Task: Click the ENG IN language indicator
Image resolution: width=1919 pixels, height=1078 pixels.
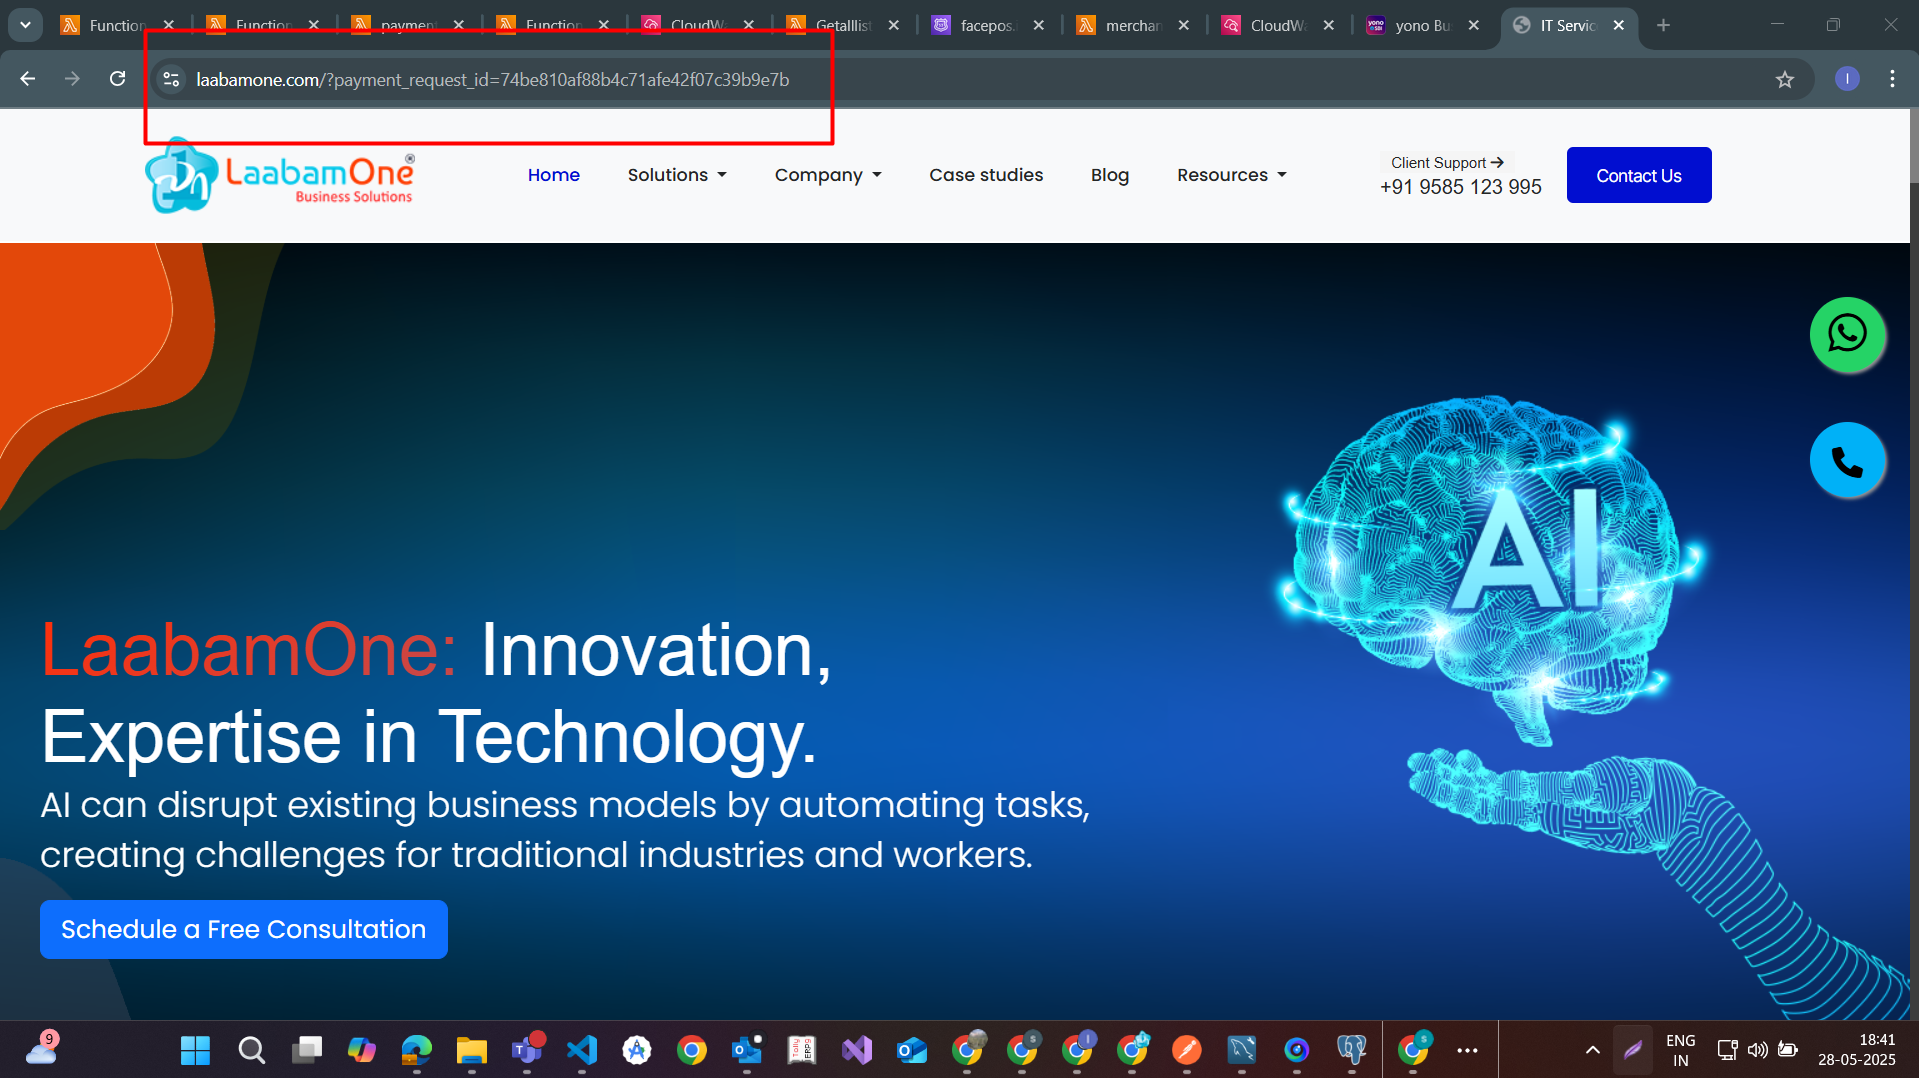Action: (1681, 1050)
